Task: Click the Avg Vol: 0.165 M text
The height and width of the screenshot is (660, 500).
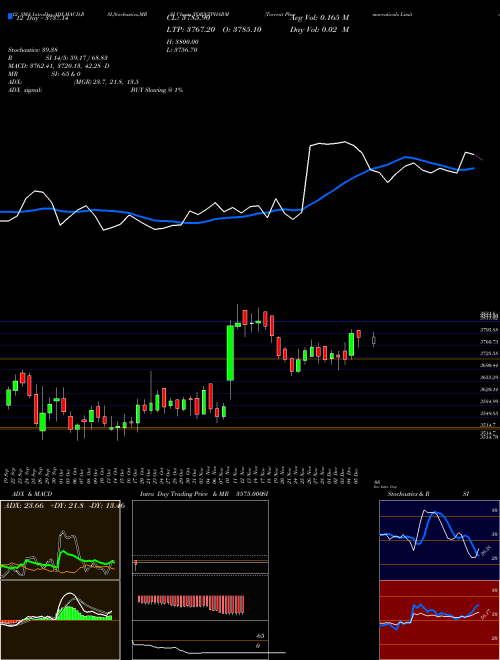Action: tap(320, 18)
